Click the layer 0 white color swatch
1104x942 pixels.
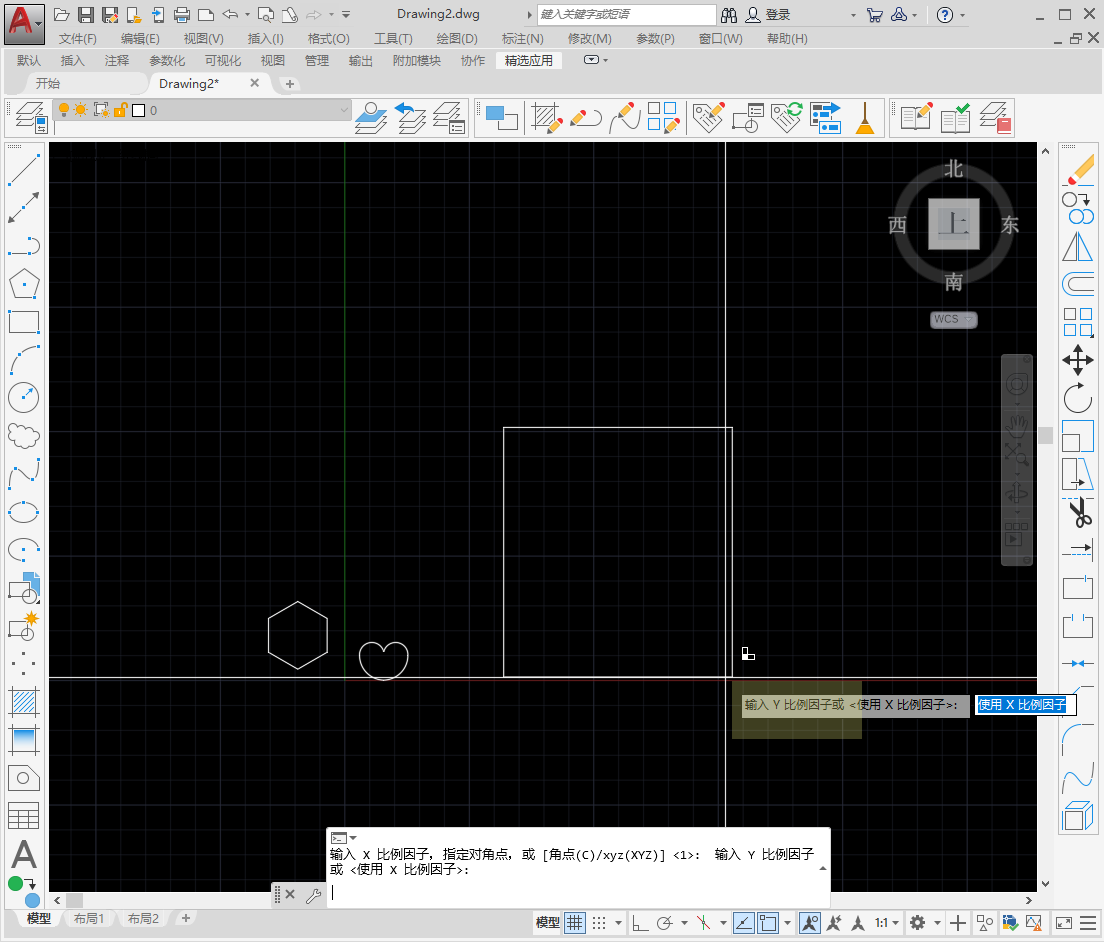pyautogui.click(x=139, y=110)
